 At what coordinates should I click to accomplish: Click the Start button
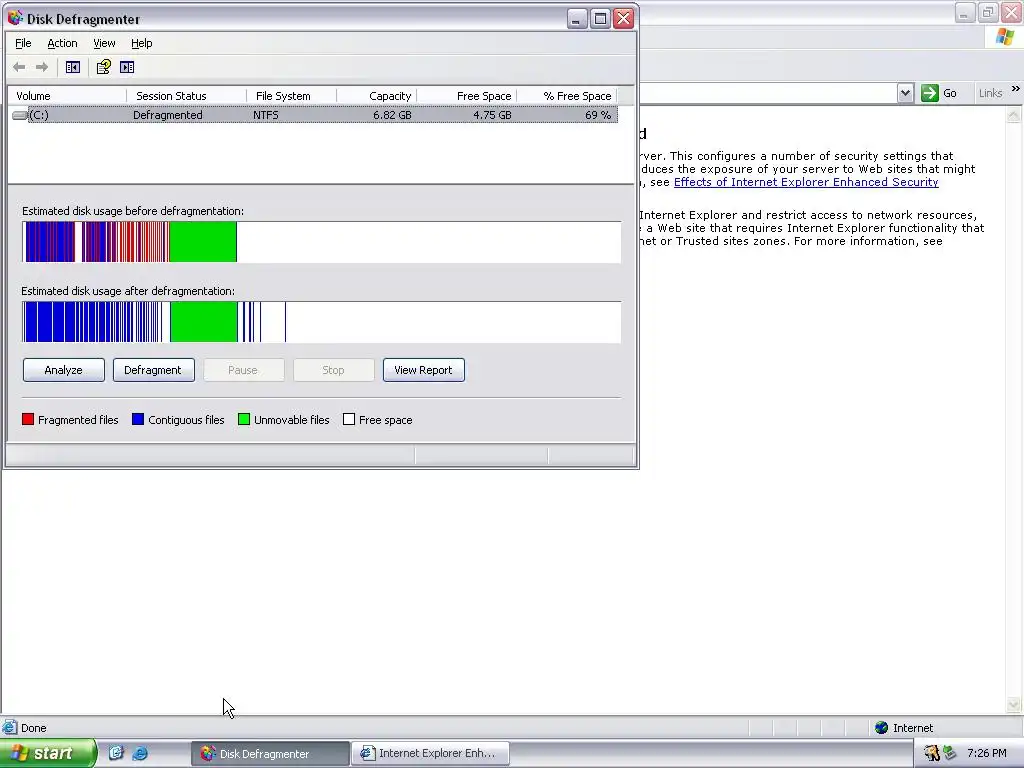47,753
